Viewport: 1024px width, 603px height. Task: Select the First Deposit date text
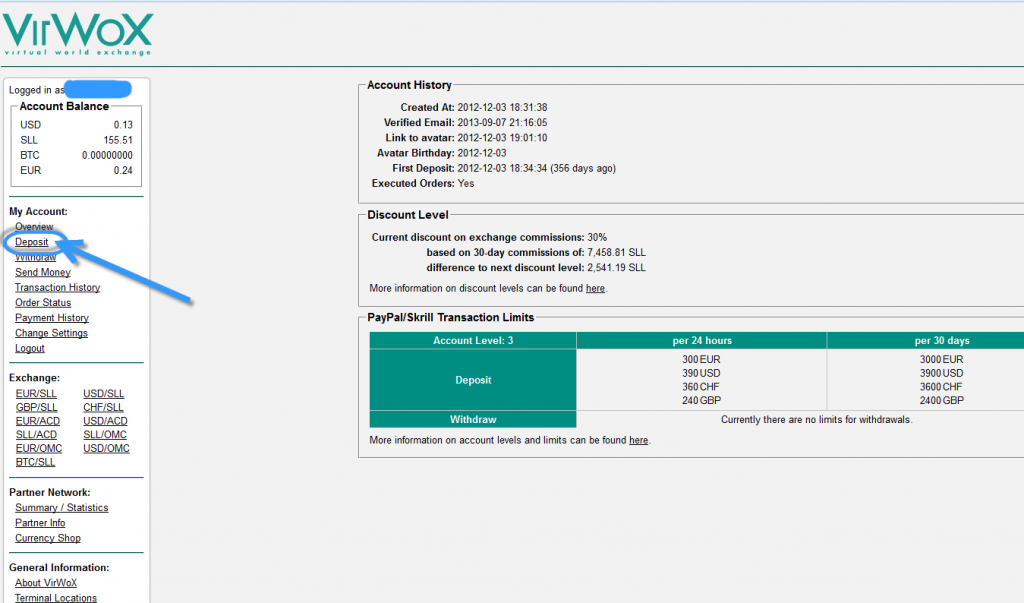pyautogui.click(x=536, y=168)
